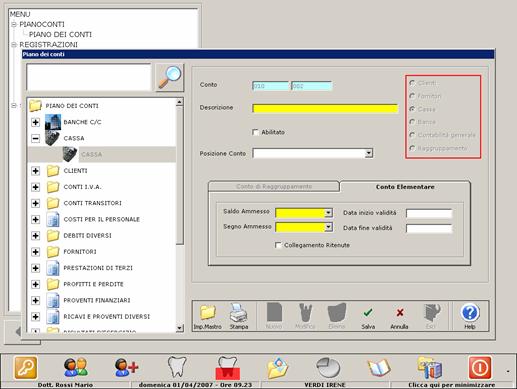The image size is (517, 389).
Task: Toggle Collegamento Ritenute checkbox
Action: click(x=278, y=245)
